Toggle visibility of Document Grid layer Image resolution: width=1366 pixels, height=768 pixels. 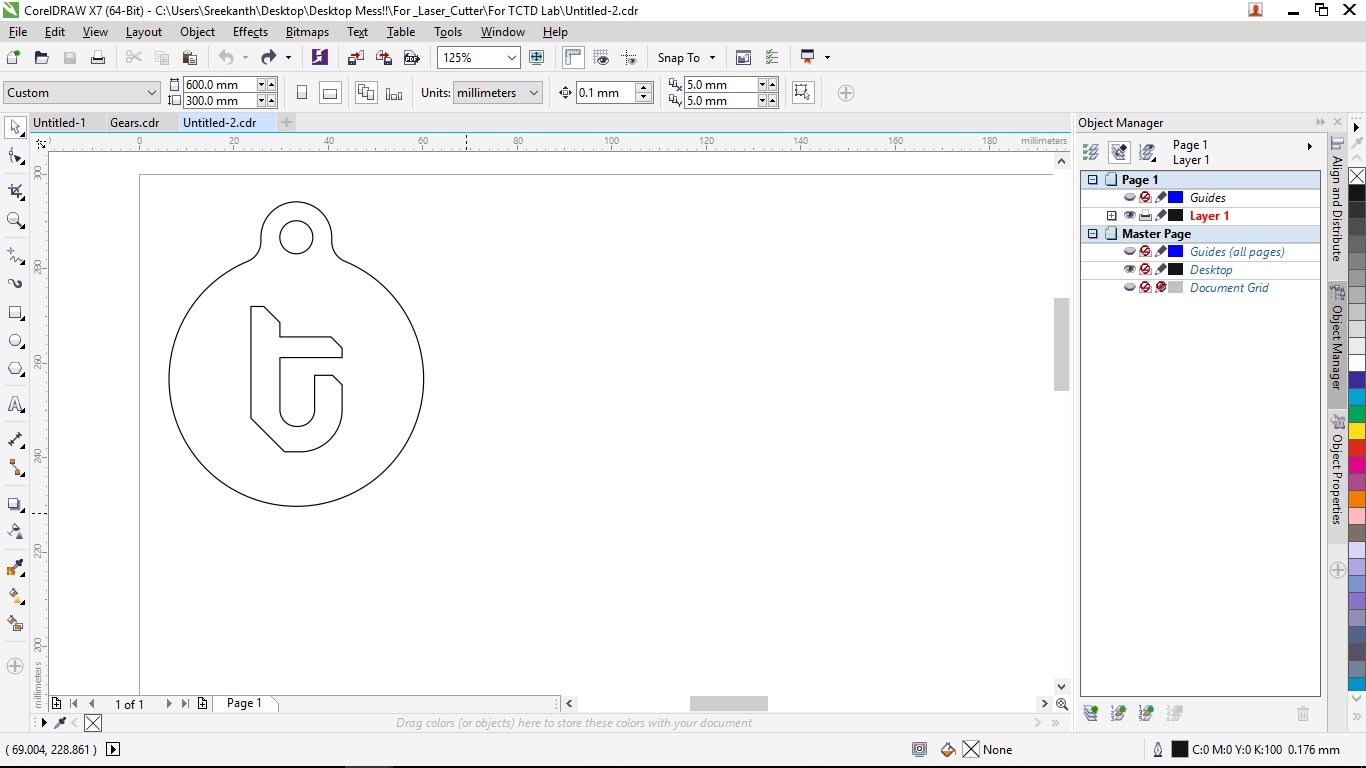pyautogui.click(x=1130, y=288)
